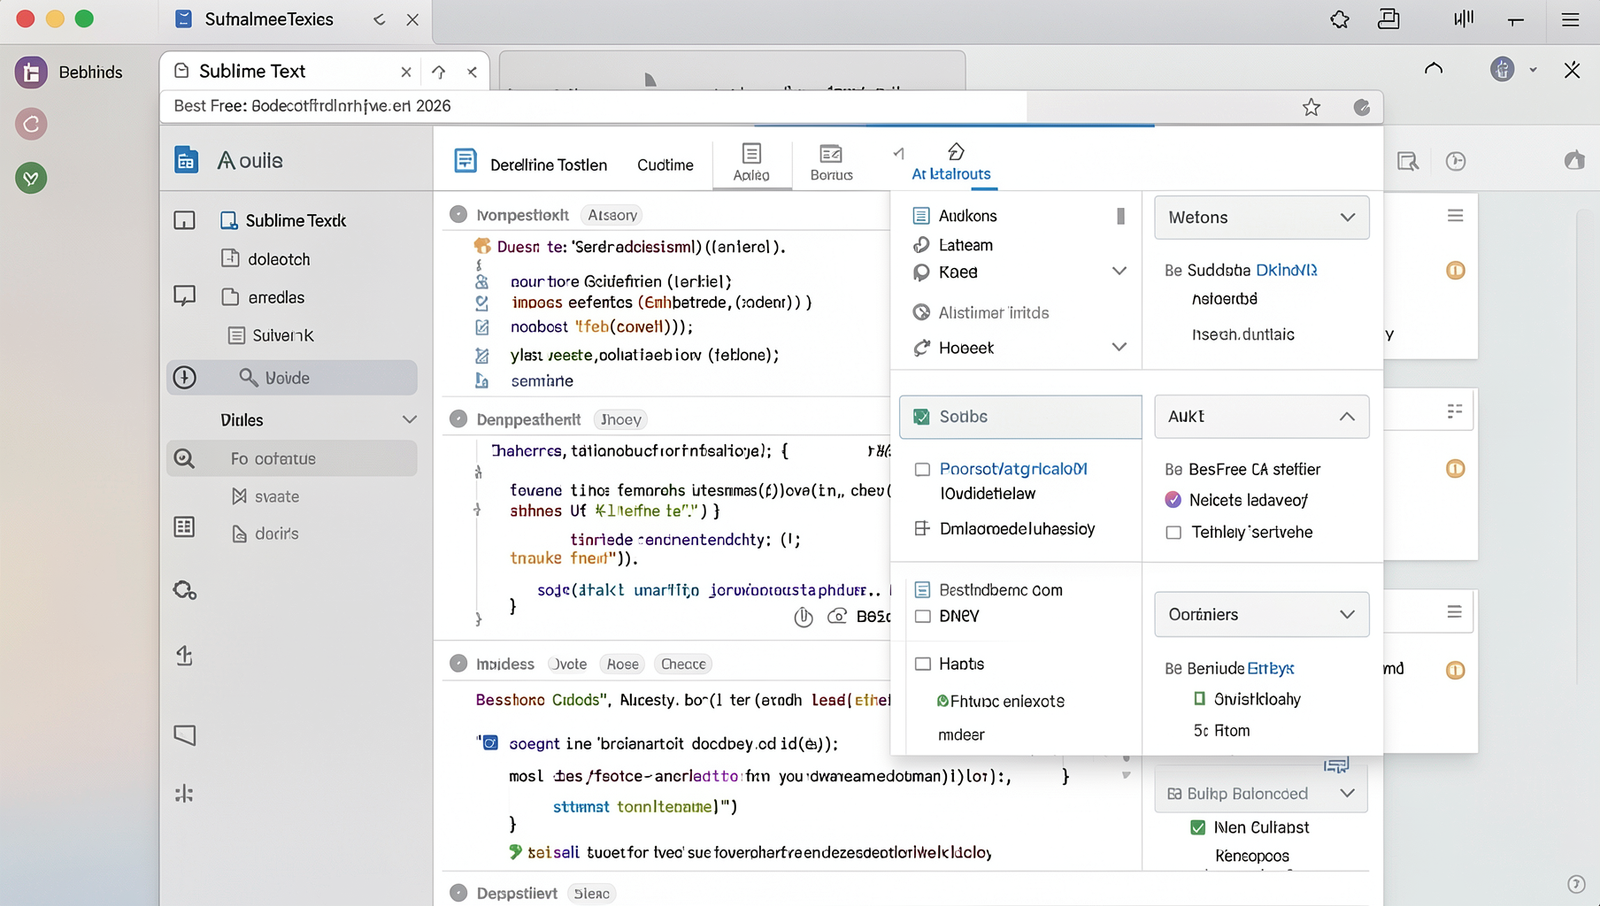Click the blue Aouile sidebar header icon

pos(187,160)
